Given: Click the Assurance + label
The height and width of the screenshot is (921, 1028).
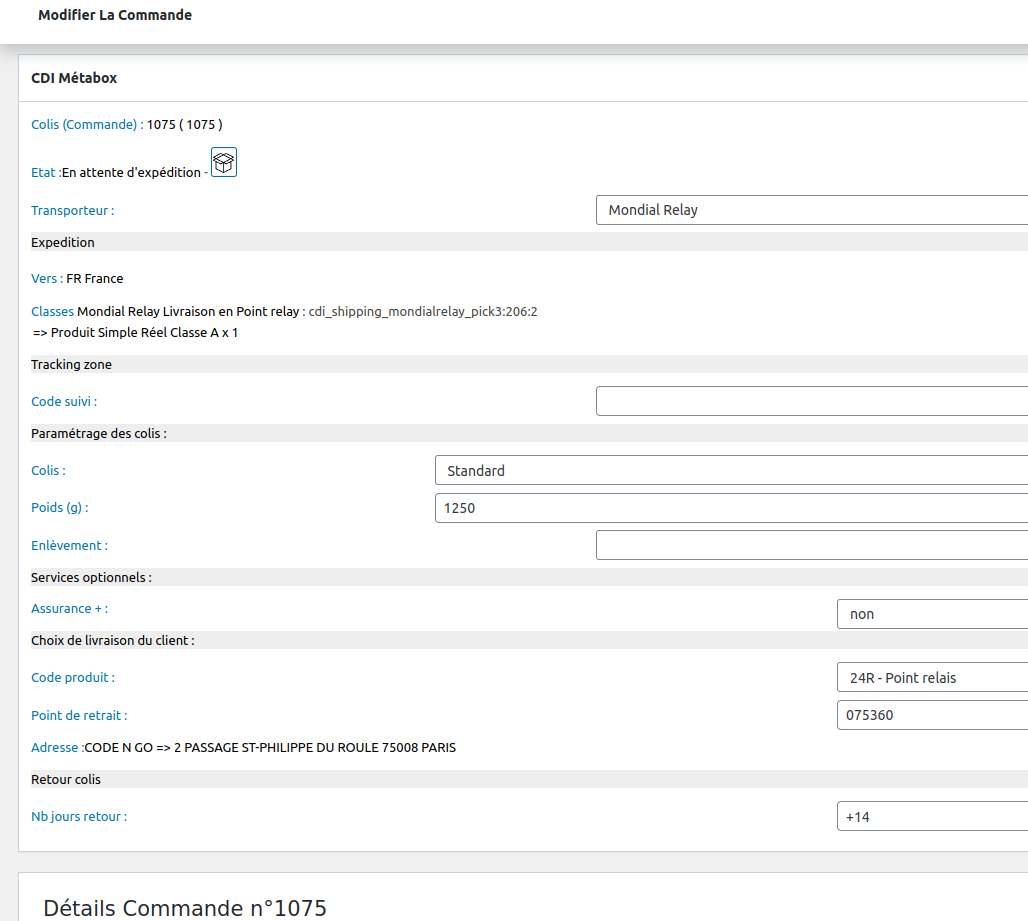Looking at the screenshot, I should [69, 609].
